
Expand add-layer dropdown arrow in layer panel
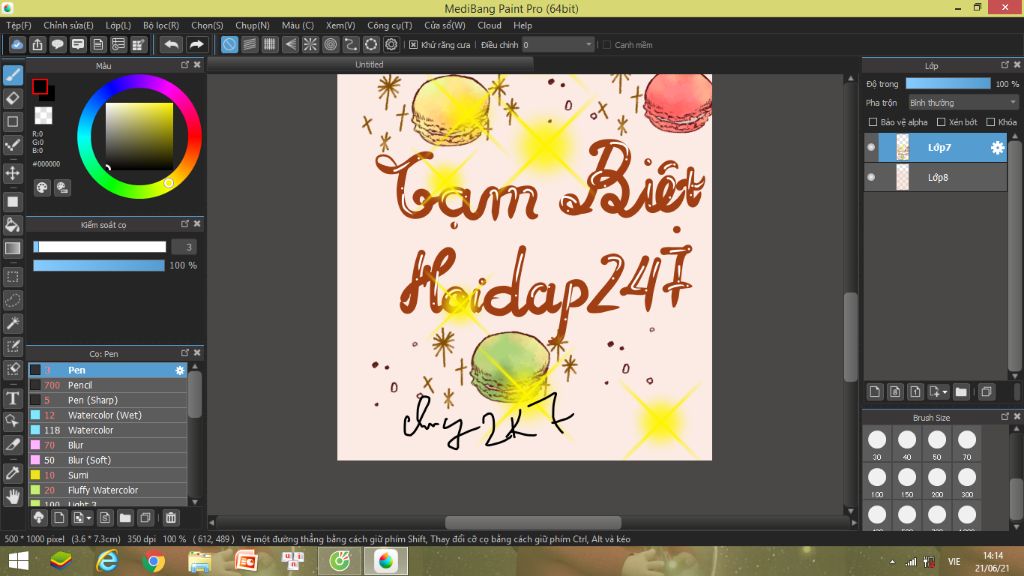(944, 392)
